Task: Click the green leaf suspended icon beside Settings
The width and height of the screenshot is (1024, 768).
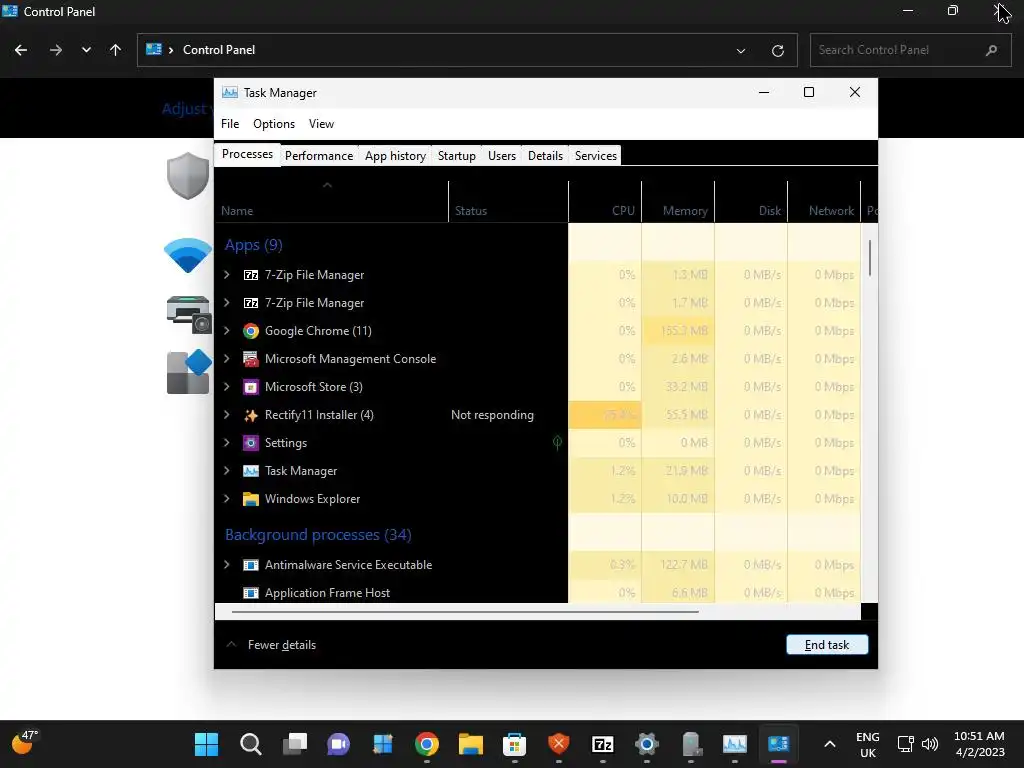Action: (557, 443)
